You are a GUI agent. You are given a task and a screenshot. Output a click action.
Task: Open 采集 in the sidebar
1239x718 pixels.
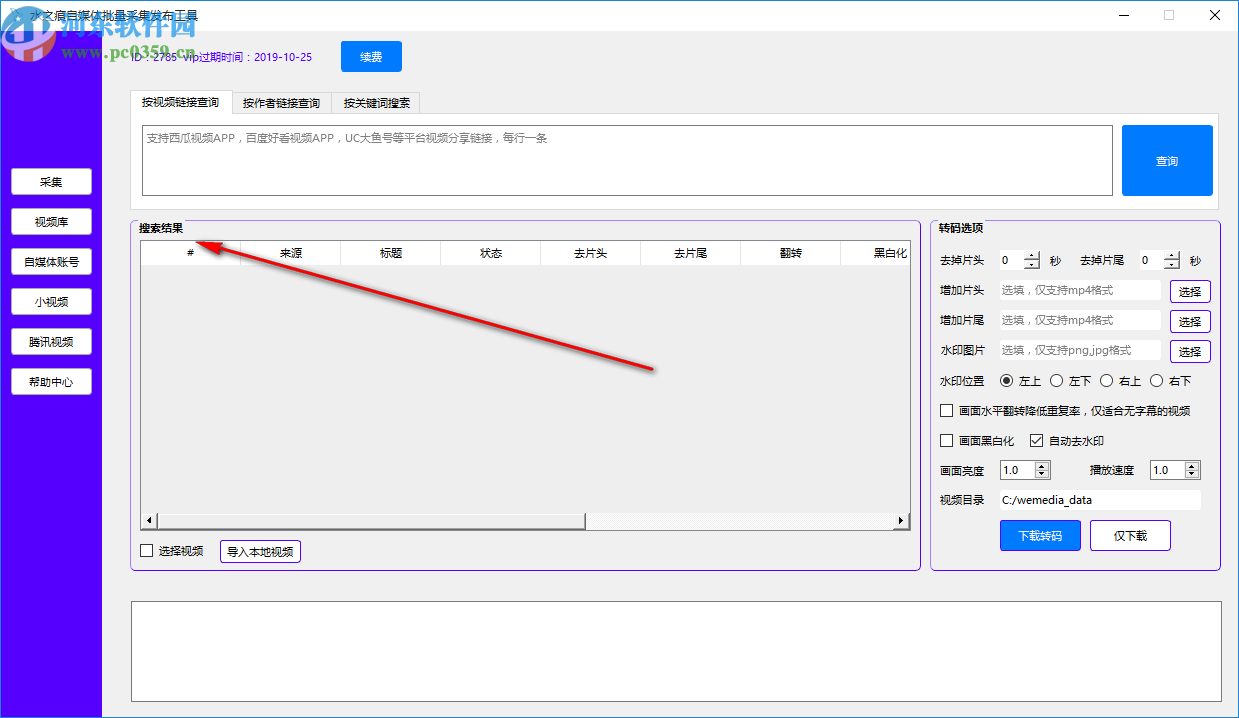tap(51, 182)
